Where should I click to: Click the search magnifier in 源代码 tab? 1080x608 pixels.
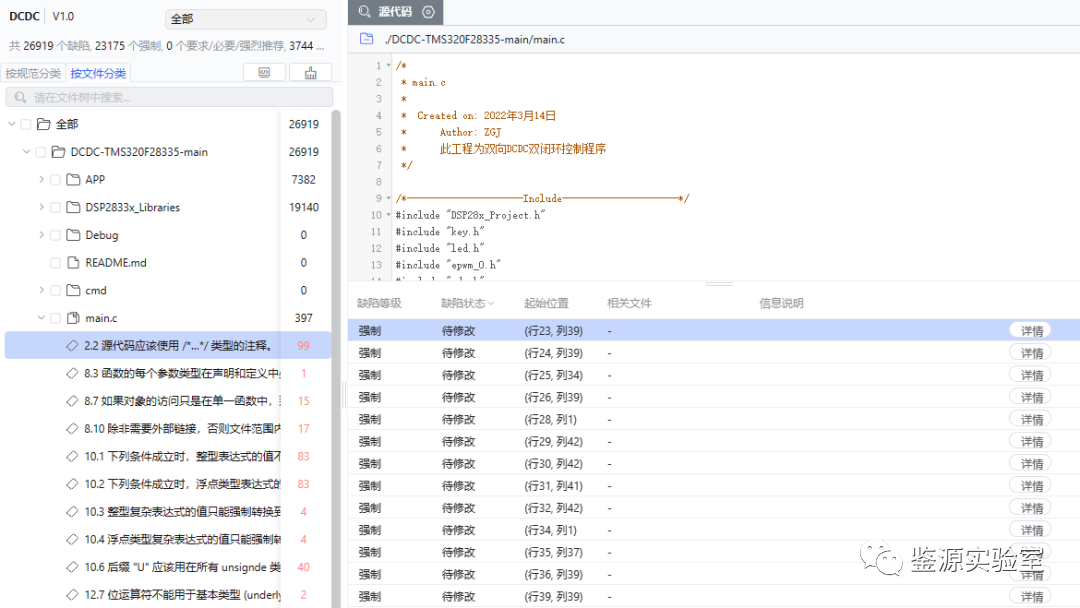tap(364, 12)
